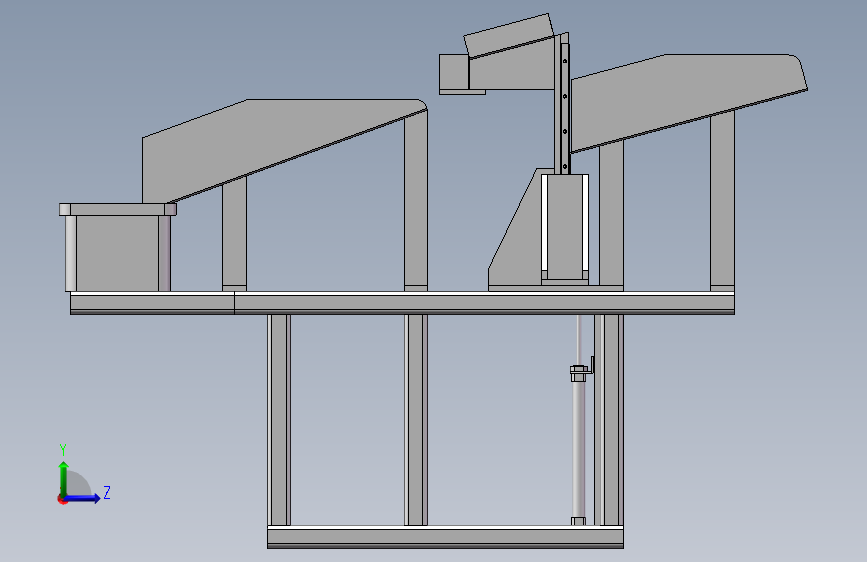Select the bottom base beam of the frame
867x562 pixels.
(445, 537)
